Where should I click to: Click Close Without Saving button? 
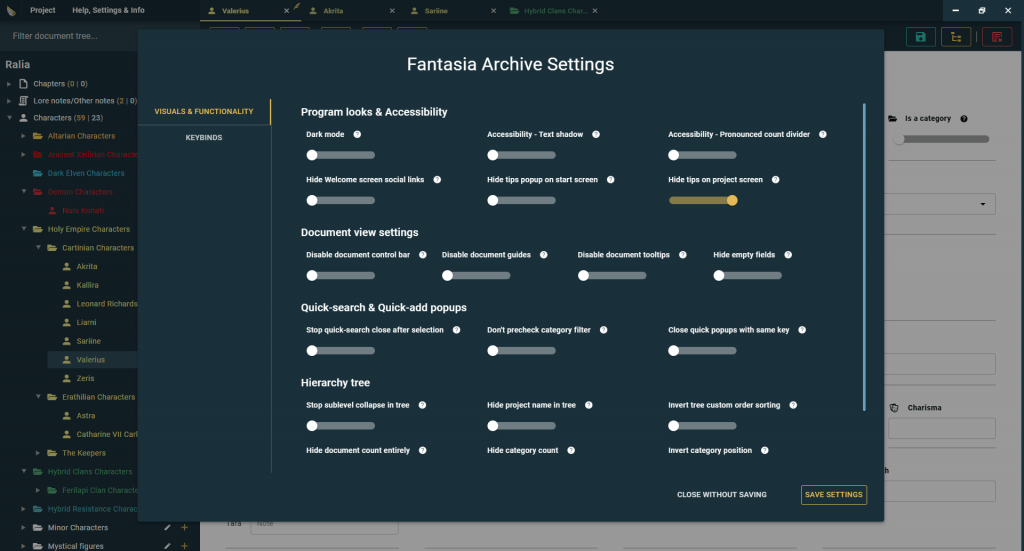point(722,495)
